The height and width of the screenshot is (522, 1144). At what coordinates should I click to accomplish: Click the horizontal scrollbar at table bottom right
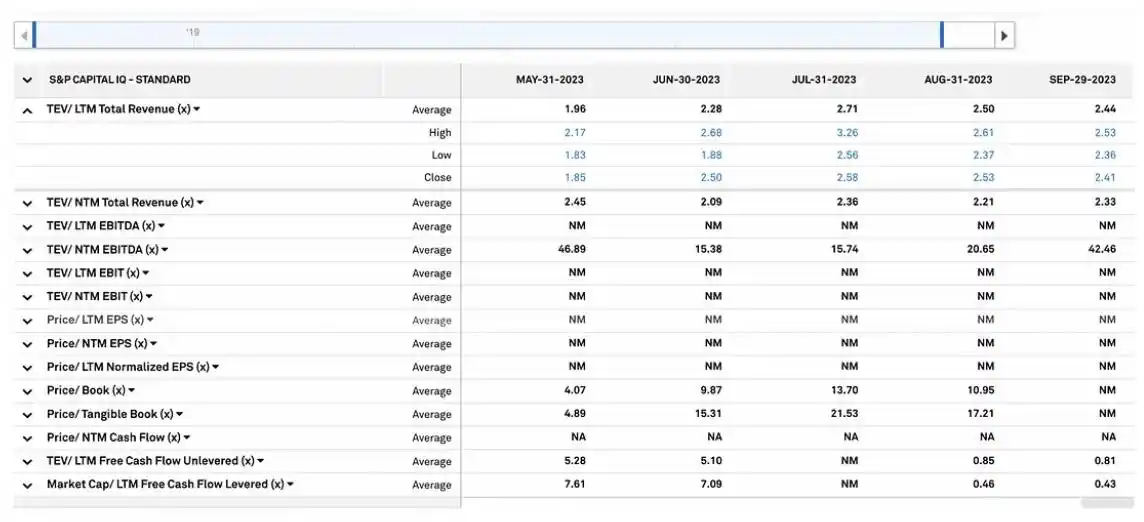(1105, 503)
